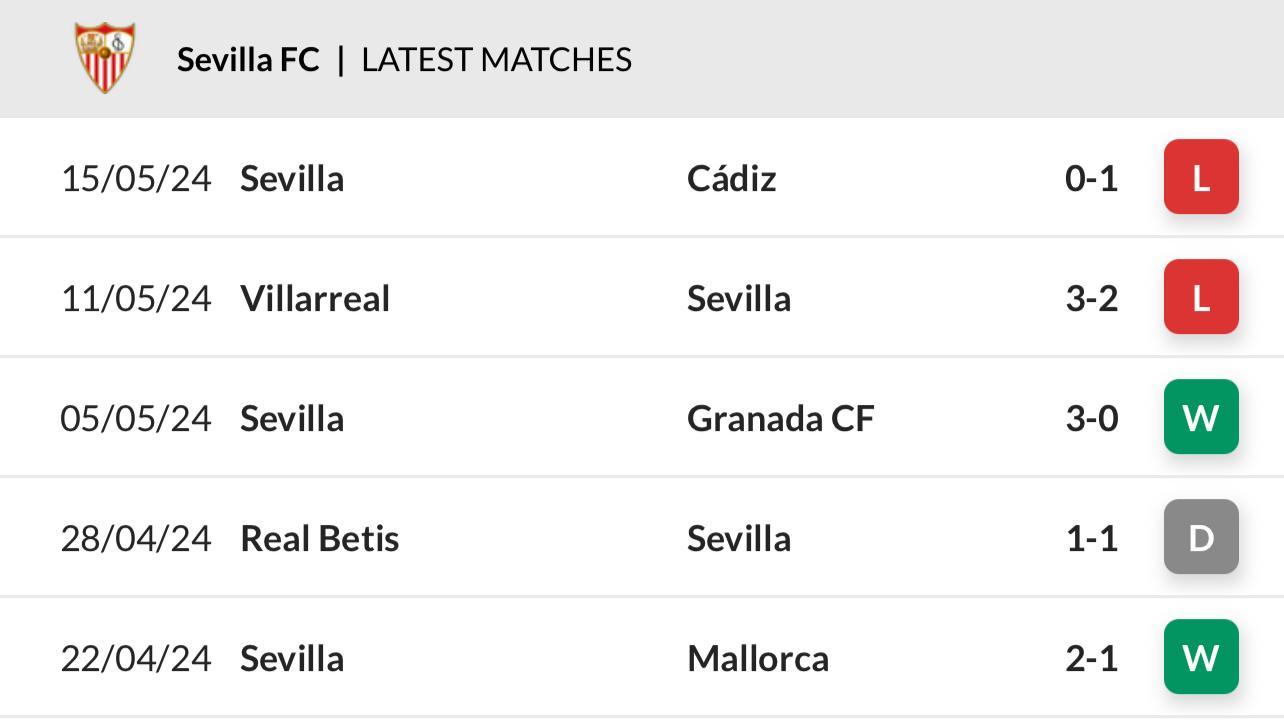Click the red L badge for Villarreal match
This screenshot has width=1284, height=720.
click(1201, 297)
